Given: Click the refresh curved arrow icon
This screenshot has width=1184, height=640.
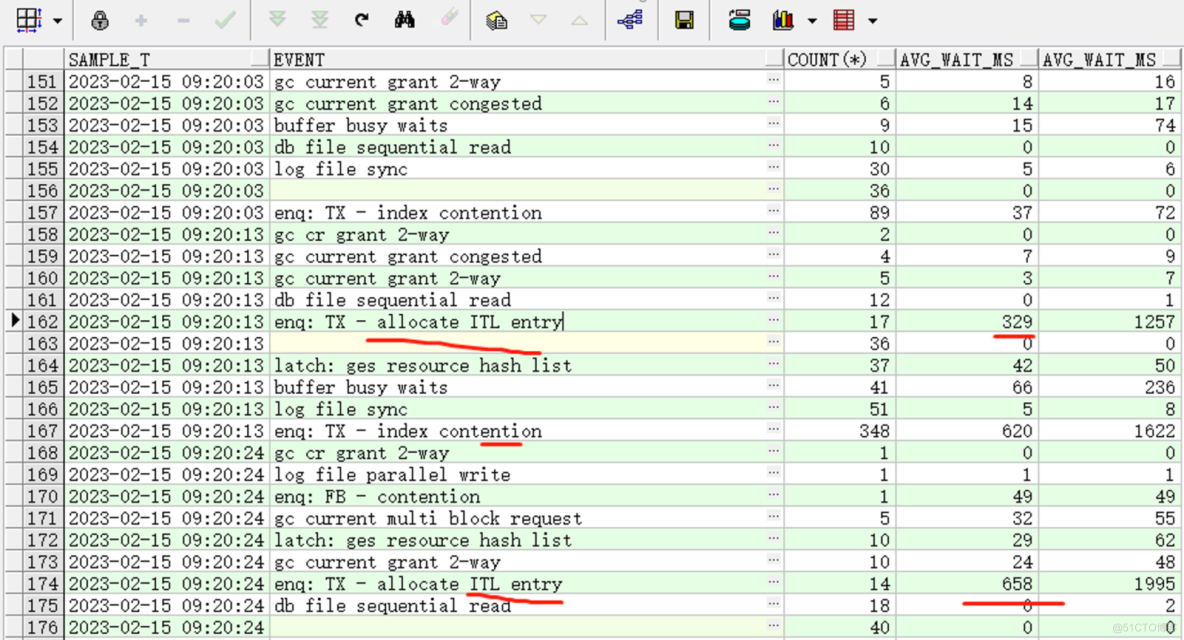Looking at the screenshot, I should 362,20.
